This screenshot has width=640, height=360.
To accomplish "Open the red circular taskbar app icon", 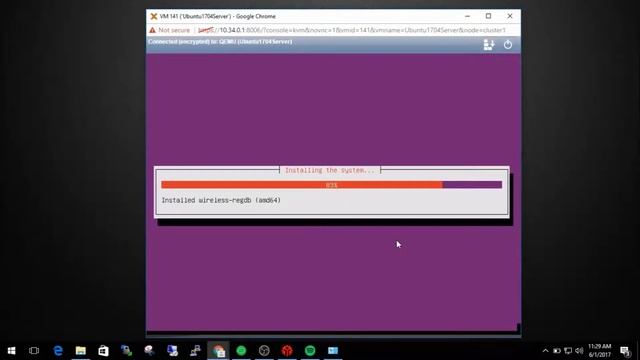I will click(287, 351).
